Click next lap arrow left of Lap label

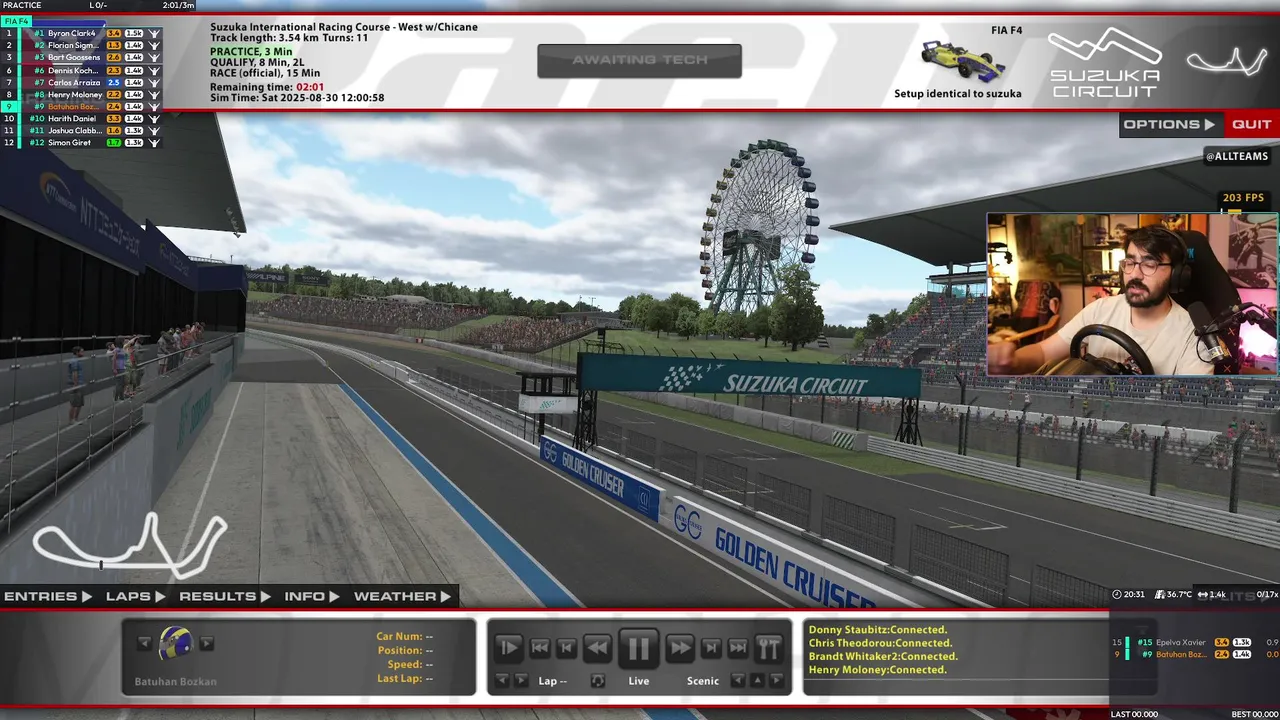pos(520,680)
